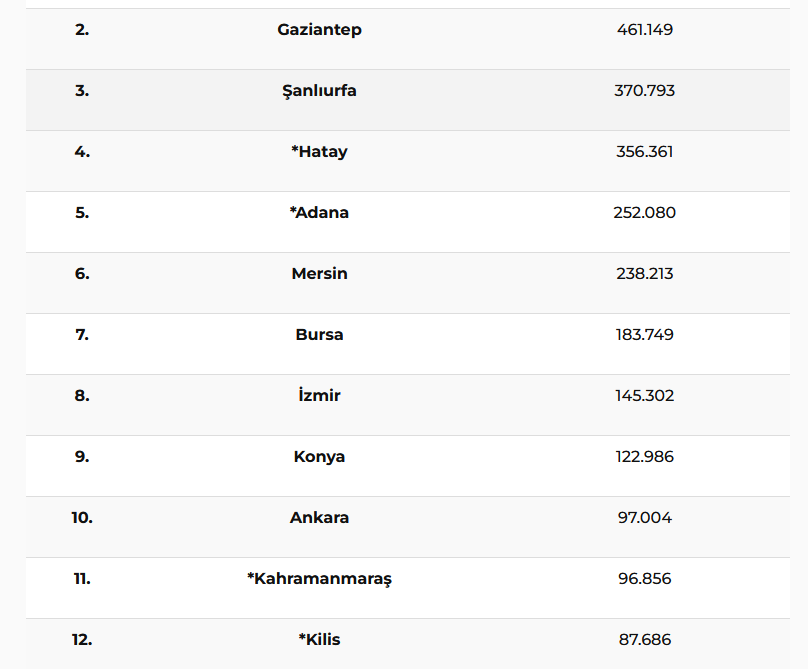This screenshot has width=808, height=669.
Task: Click rank number 7. in table
Action: click(x=82, y=335)
